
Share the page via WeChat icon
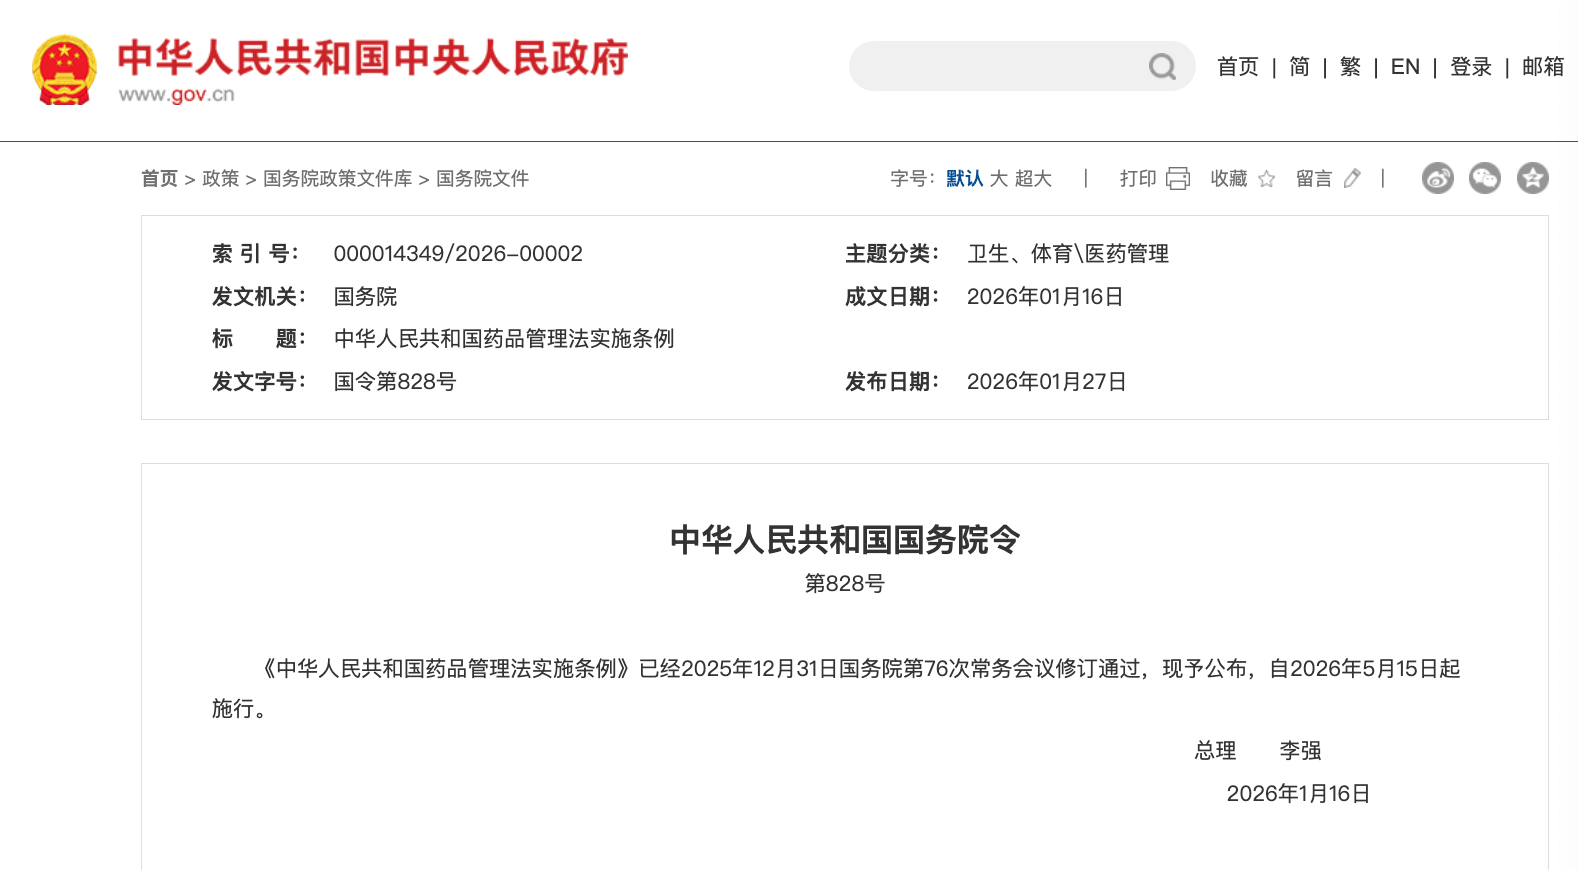[x=1484, y=178]
